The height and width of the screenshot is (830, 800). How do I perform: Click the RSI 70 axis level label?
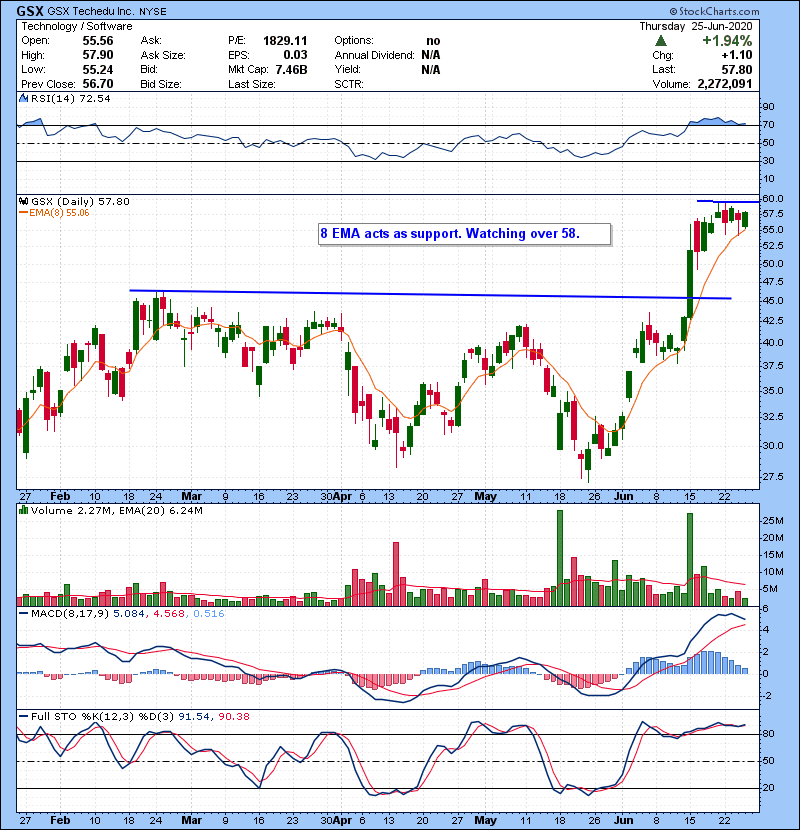[768, 125]
